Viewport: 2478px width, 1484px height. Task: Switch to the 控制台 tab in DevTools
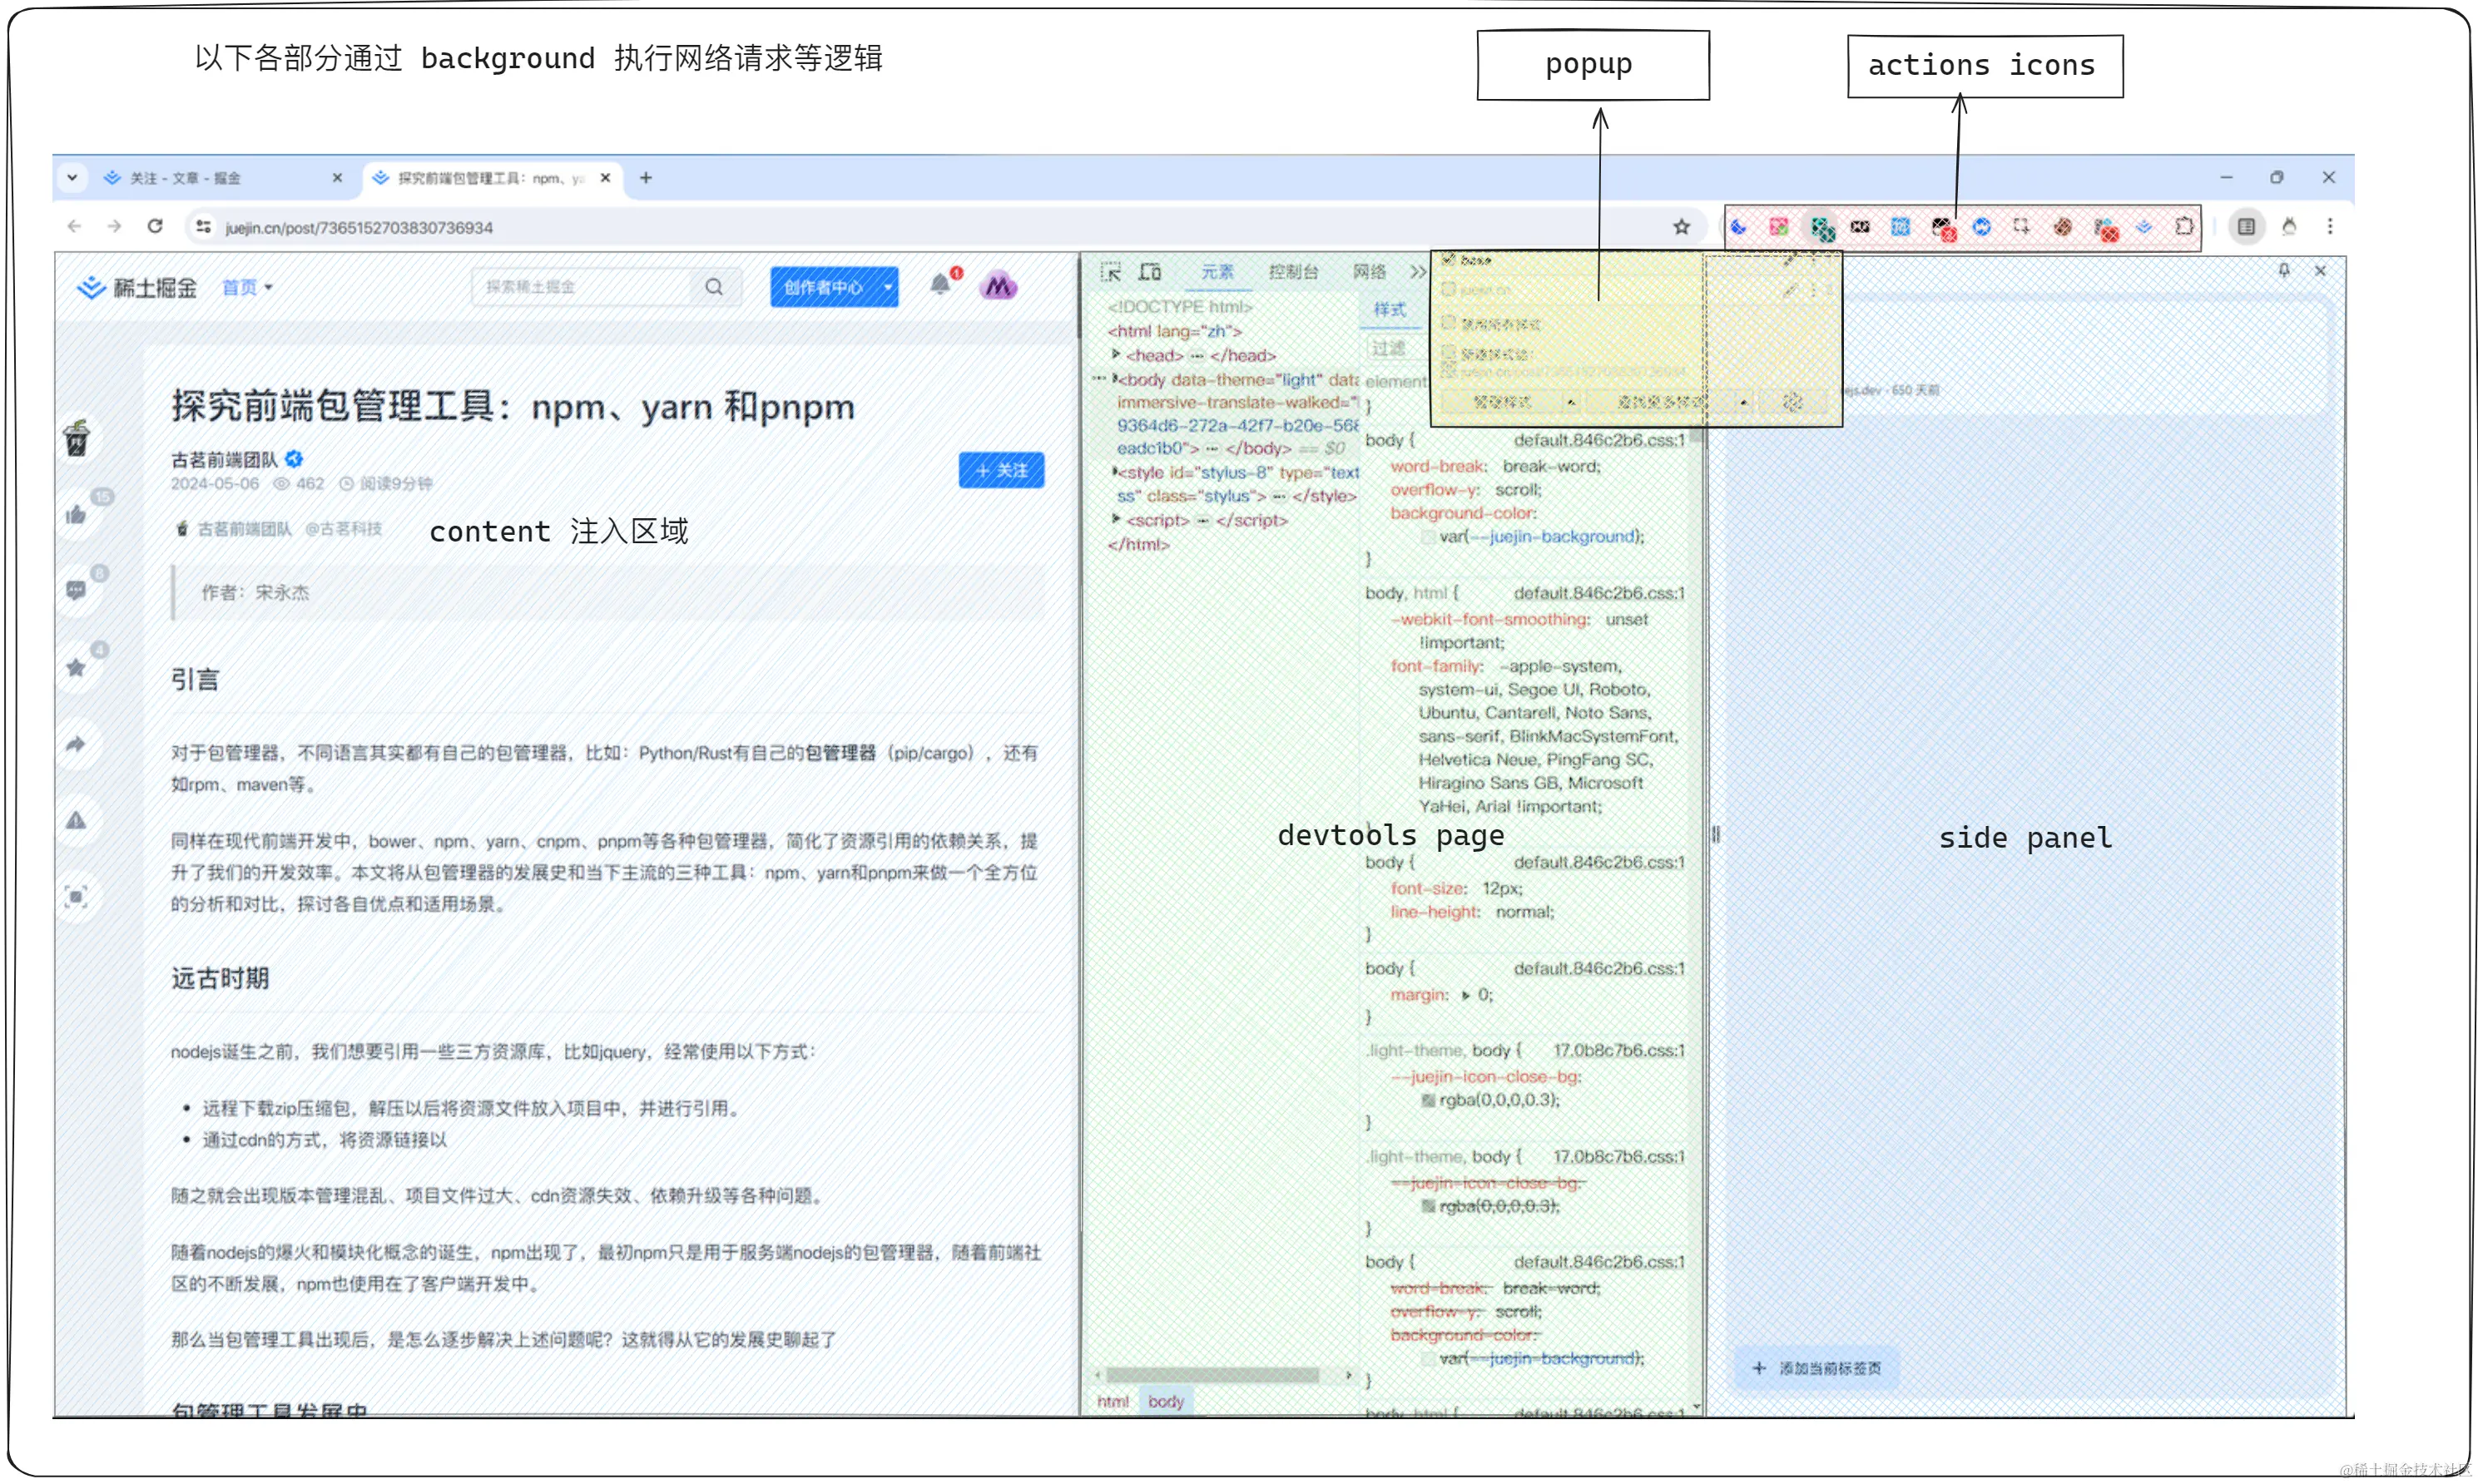(1292, 272)
